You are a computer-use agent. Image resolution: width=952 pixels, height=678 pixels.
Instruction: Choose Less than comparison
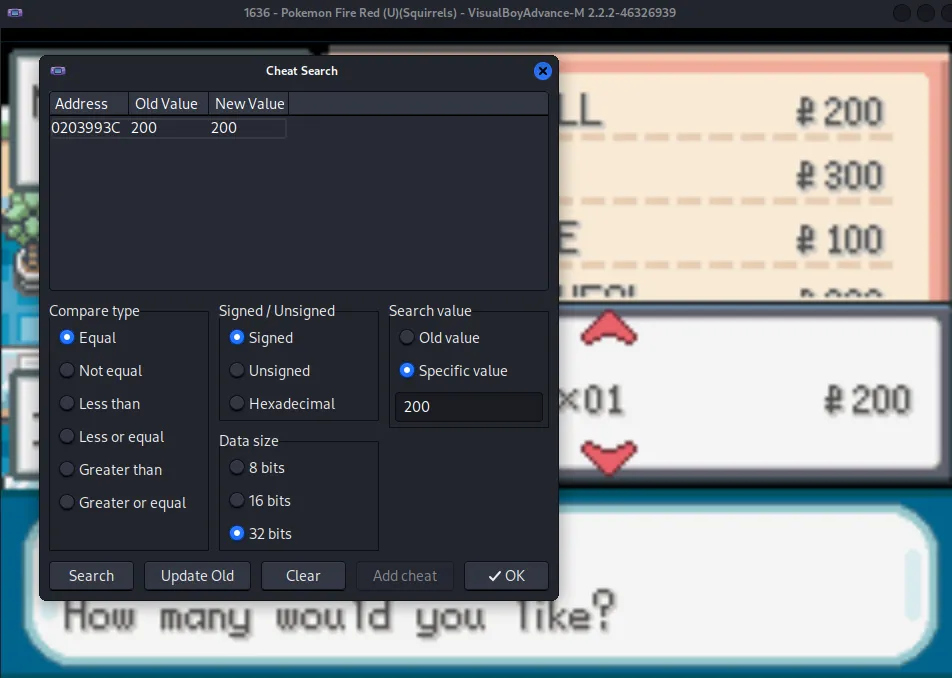pyautogui.click(x=67, y=404)
